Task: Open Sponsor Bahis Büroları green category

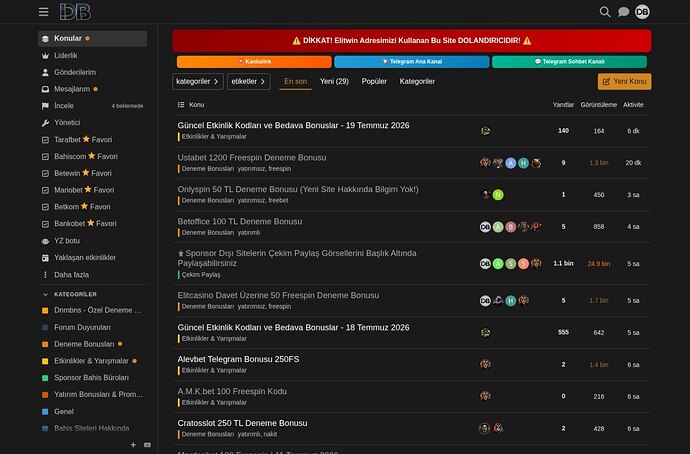Action: click(x=92, y=377)
